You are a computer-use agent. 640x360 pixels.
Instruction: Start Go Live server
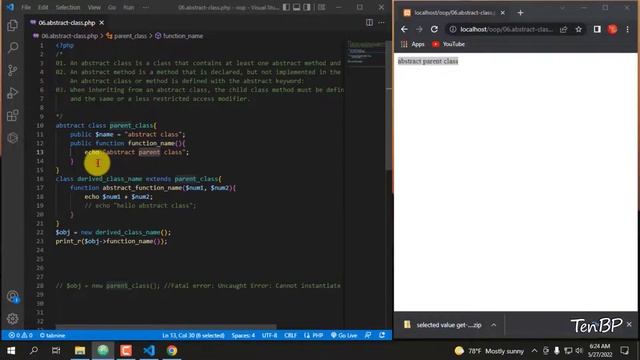[x=344, y=335]
